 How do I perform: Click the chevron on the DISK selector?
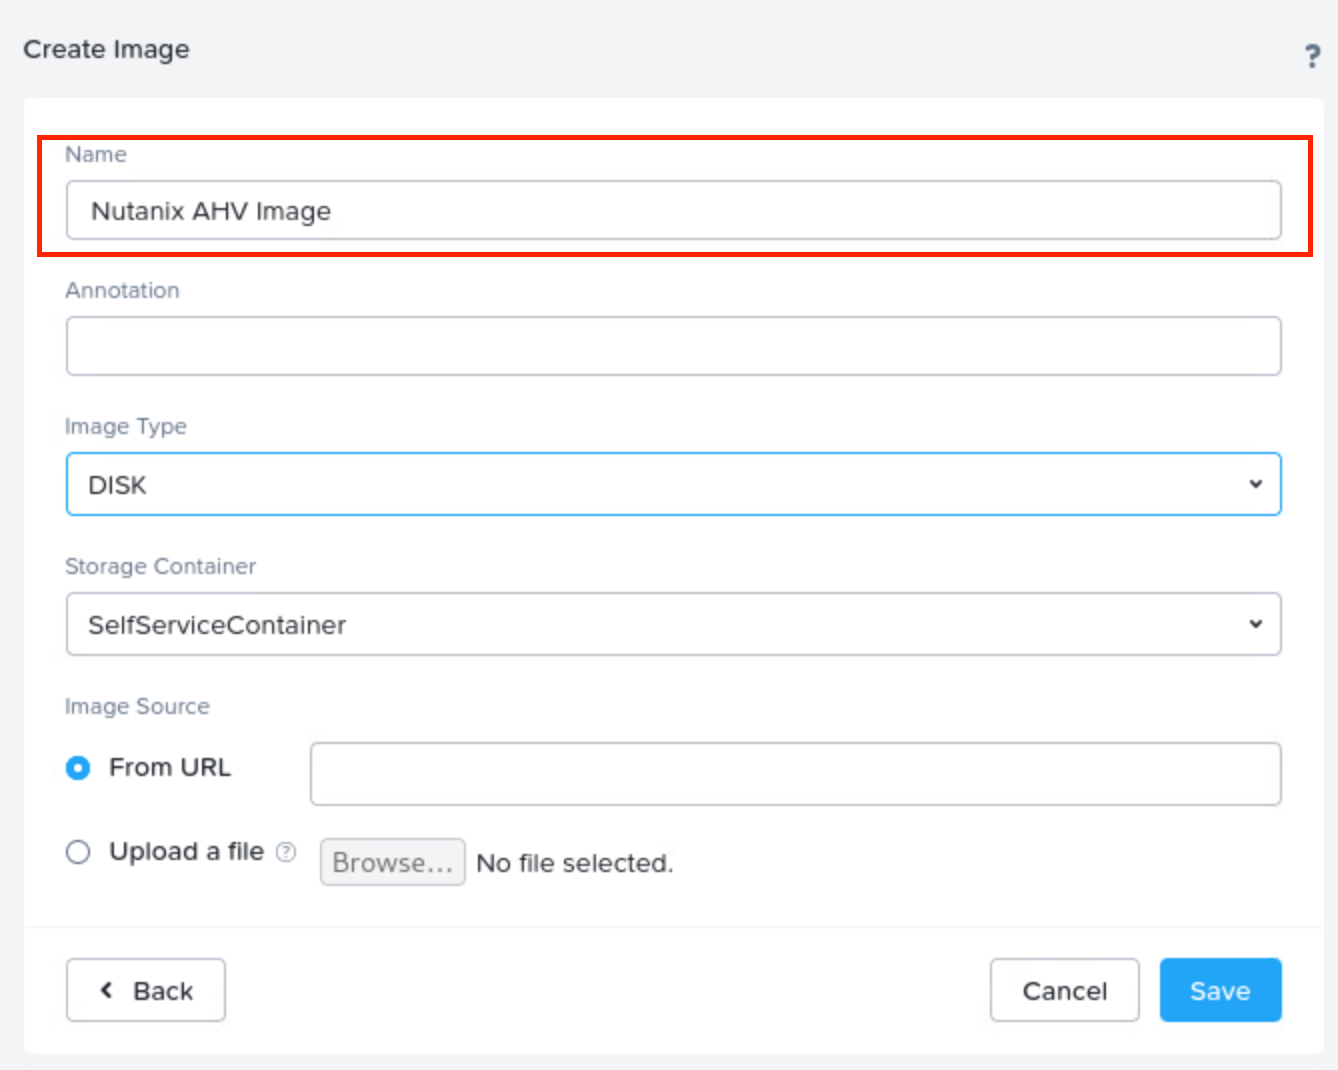point(1256,484)
